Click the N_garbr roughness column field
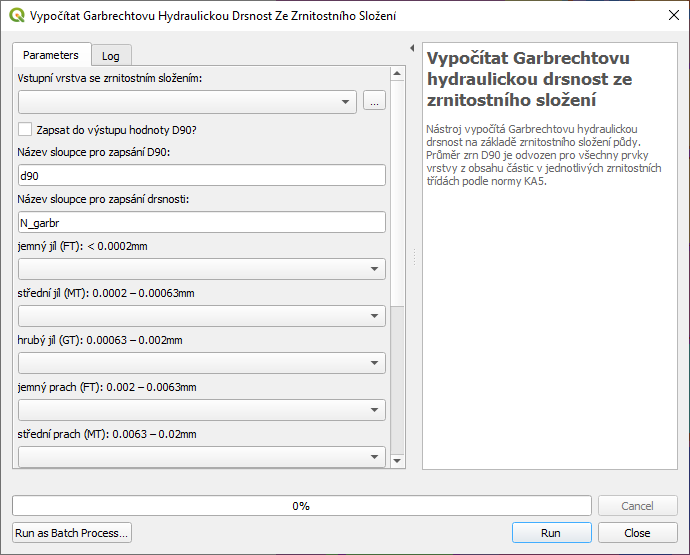The width and height of the screenshot is (690, 555). [202, 222]
